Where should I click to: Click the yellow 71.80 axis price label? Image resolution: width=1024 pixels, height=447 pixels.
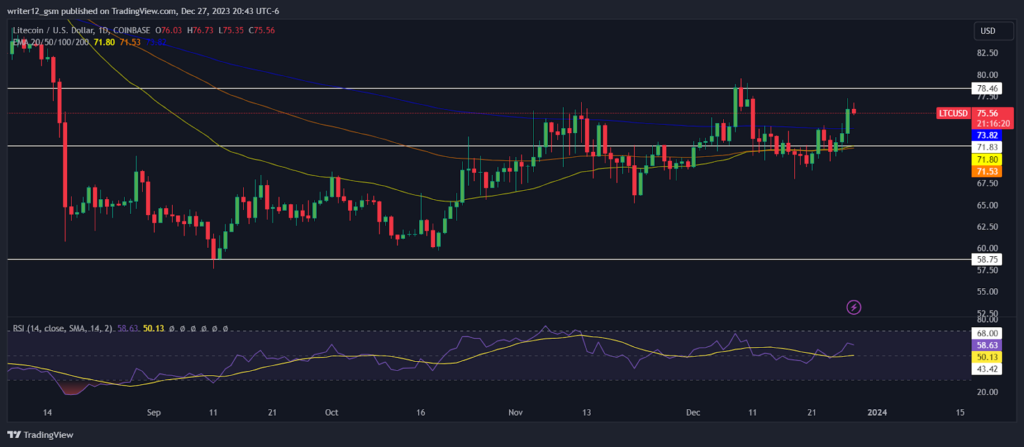point(985,159)
